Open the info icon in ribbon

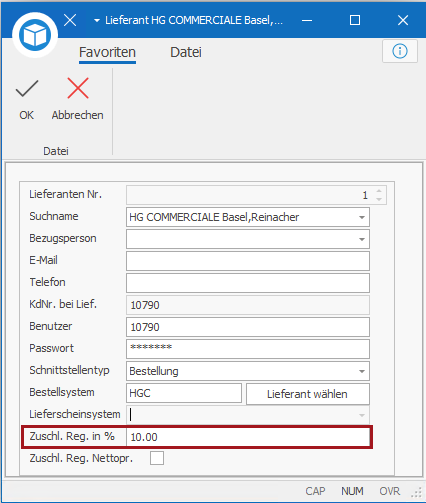[x=400, y=51]
